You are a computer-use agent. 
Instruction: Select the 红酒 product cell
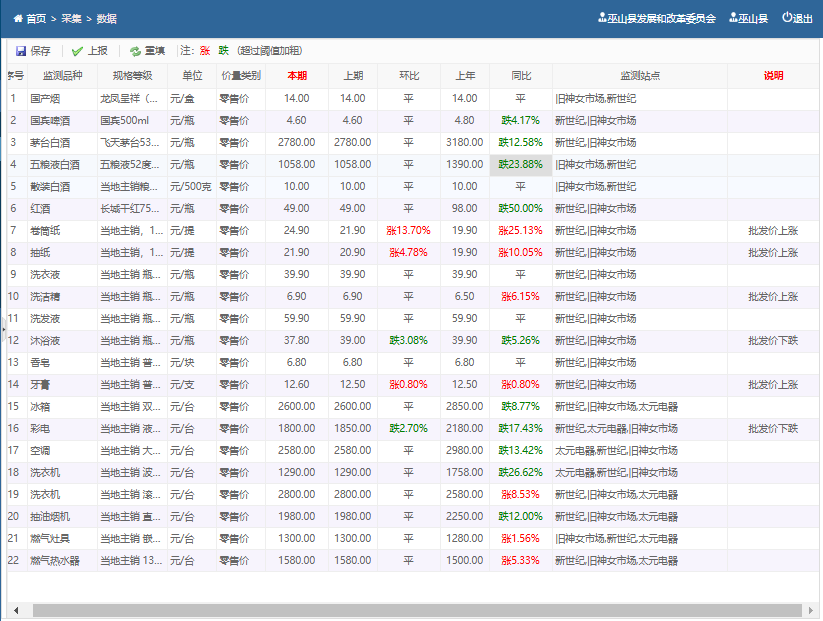click(62, 209)
